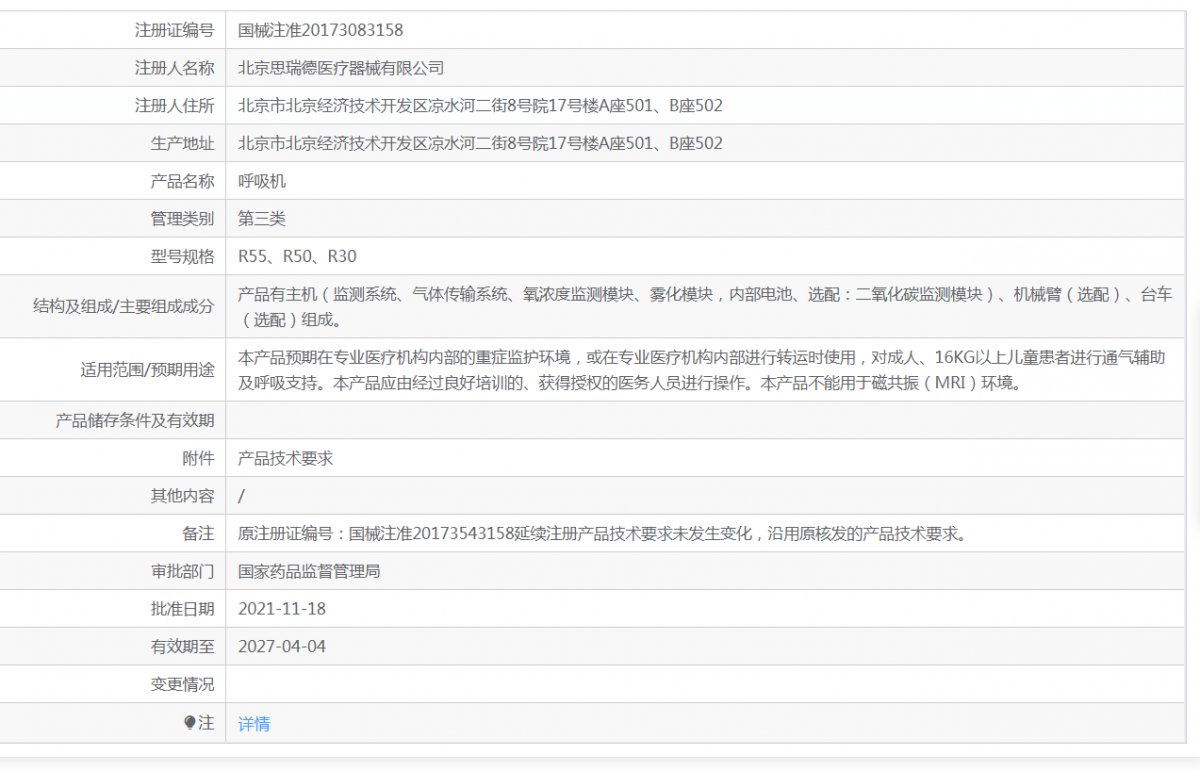This screenshot has width=1200, height=771.
Task: Select the address in the 生产地址 row
Action: 480,144
